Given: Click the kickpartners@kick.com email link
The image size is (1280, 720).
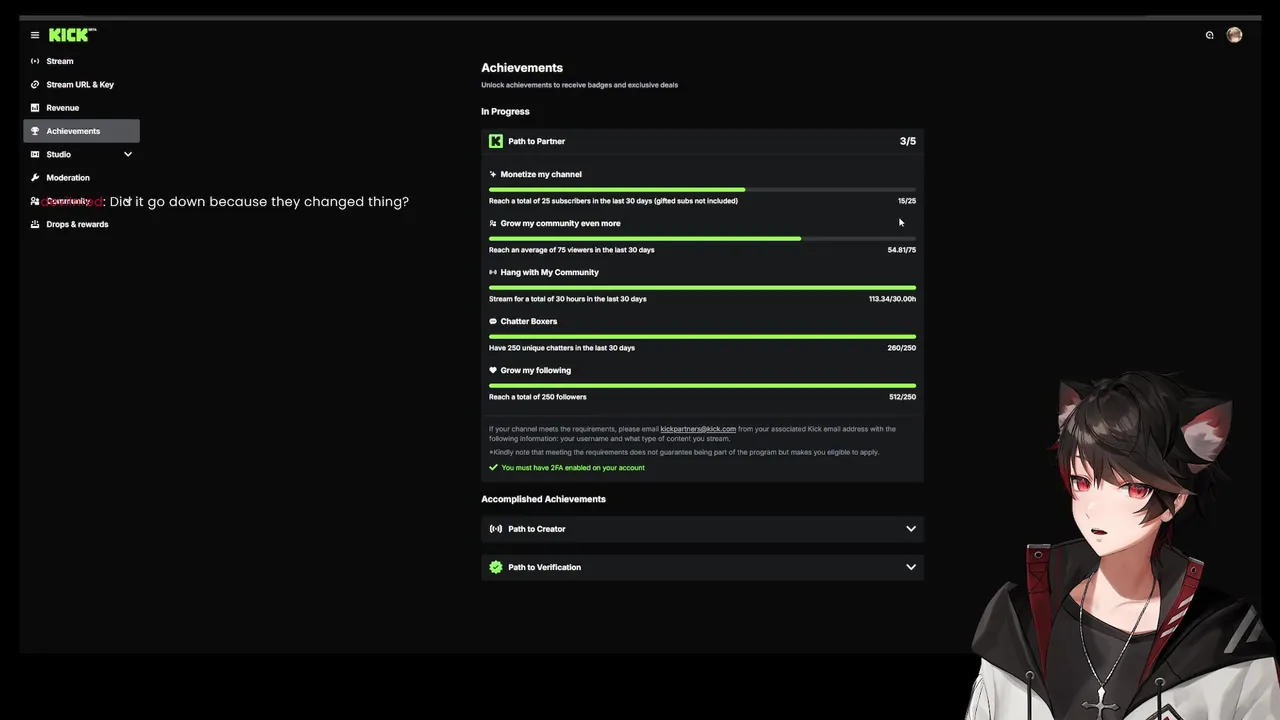Looking at the screenshot, I should pyautogui.click(x=698, y=429).
